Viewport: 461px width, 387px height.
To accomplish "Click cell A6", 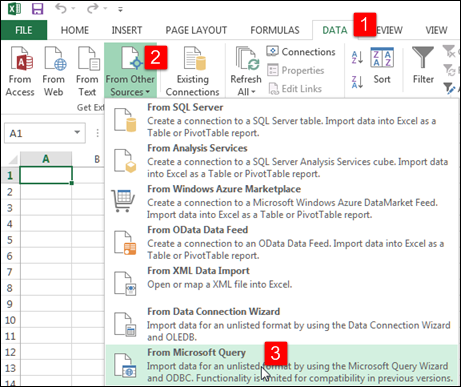I will [46, 256].
